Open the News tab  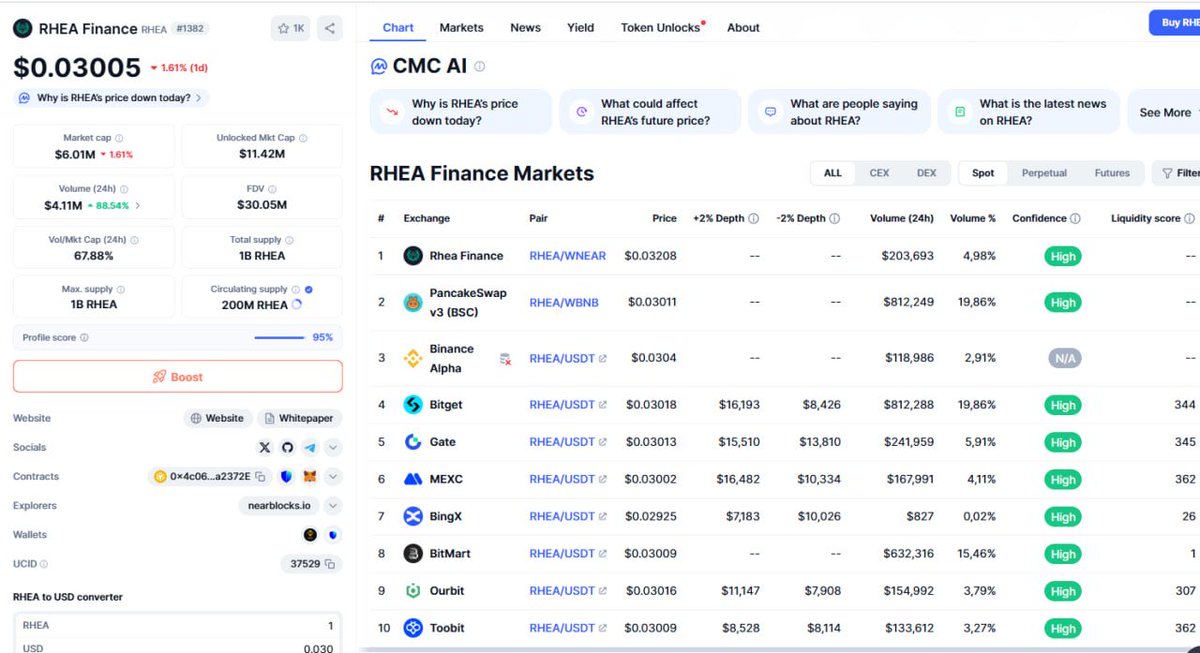click(x=525, y=27)
